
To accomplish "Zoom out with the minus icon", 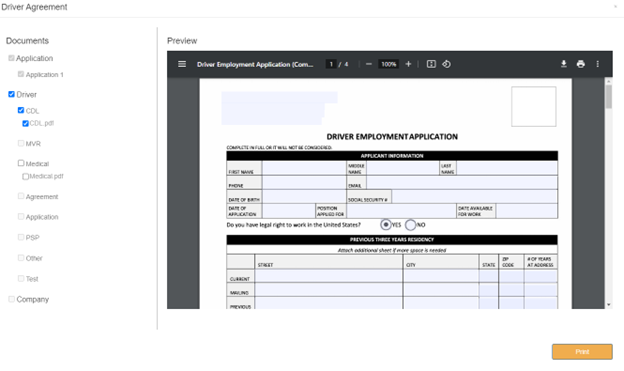I will click(x=369, y=64).
